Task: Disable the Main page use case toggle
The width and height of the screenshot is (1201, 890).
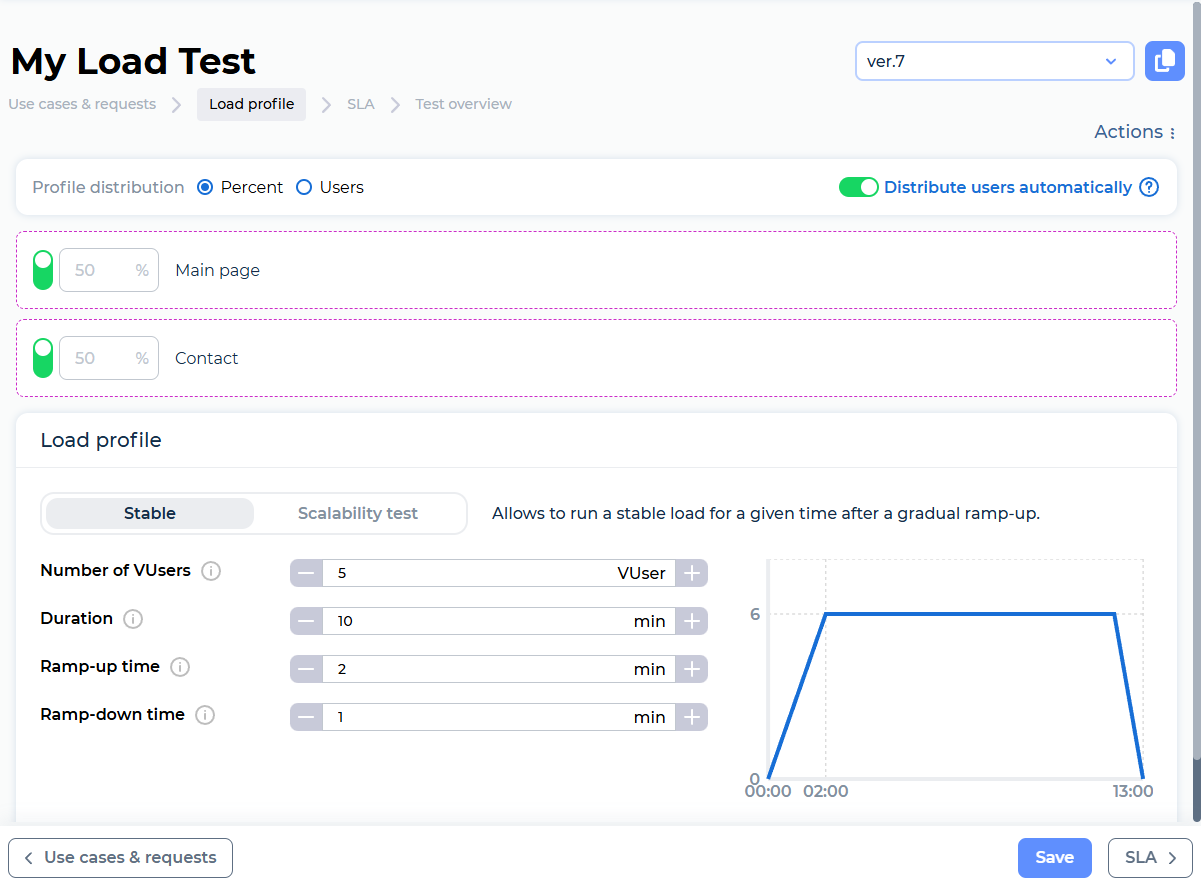Action: pos(43,270)
